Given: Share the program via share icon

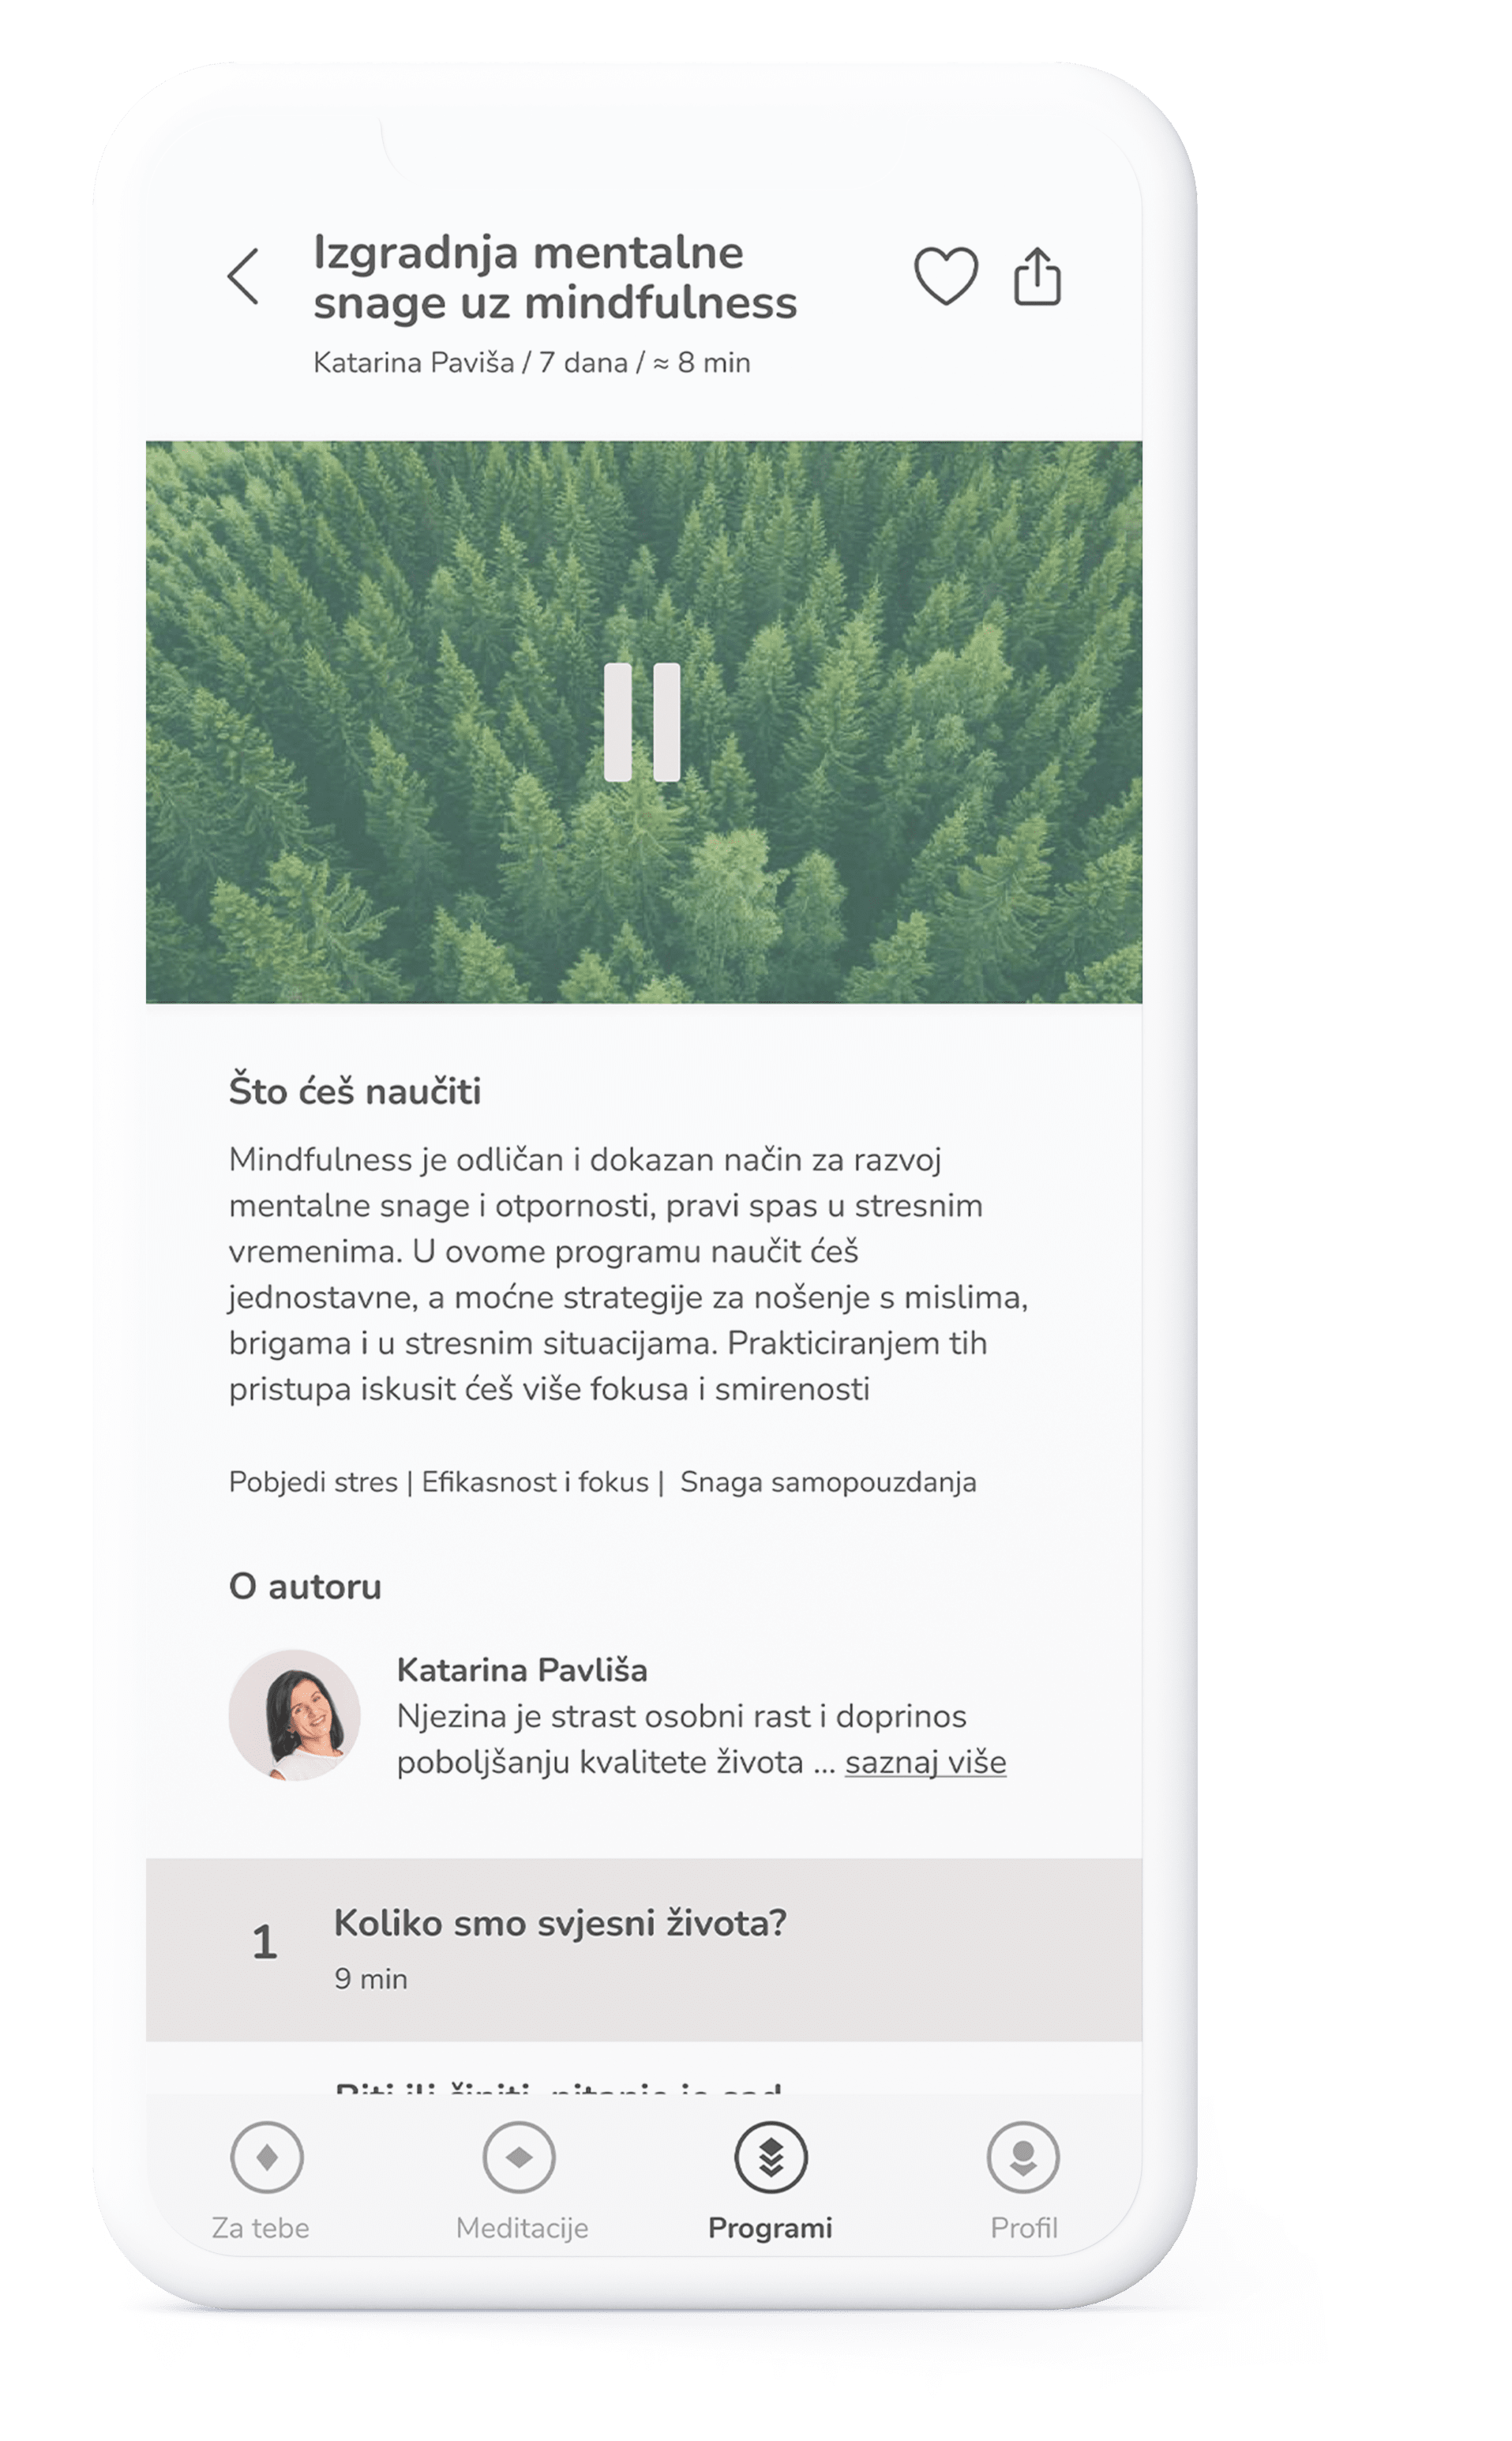Looking at the screenshot, I should coord(1037,275).
